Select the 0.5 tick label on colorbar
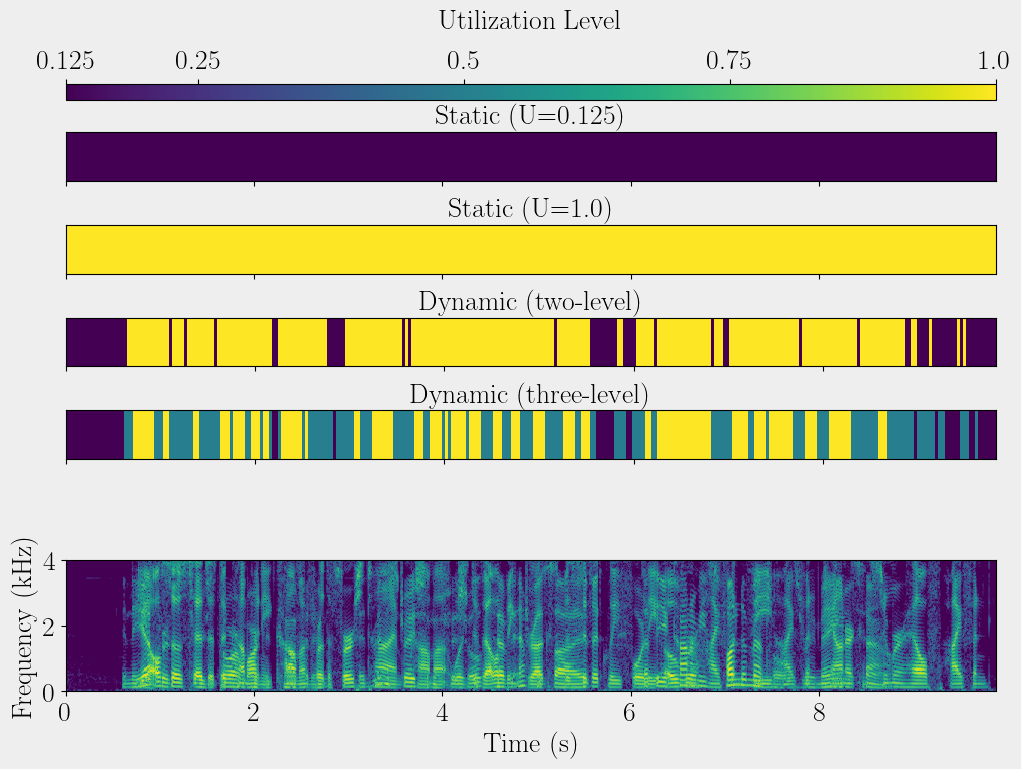The image size is (1021, 769). (x=463, y=62)
